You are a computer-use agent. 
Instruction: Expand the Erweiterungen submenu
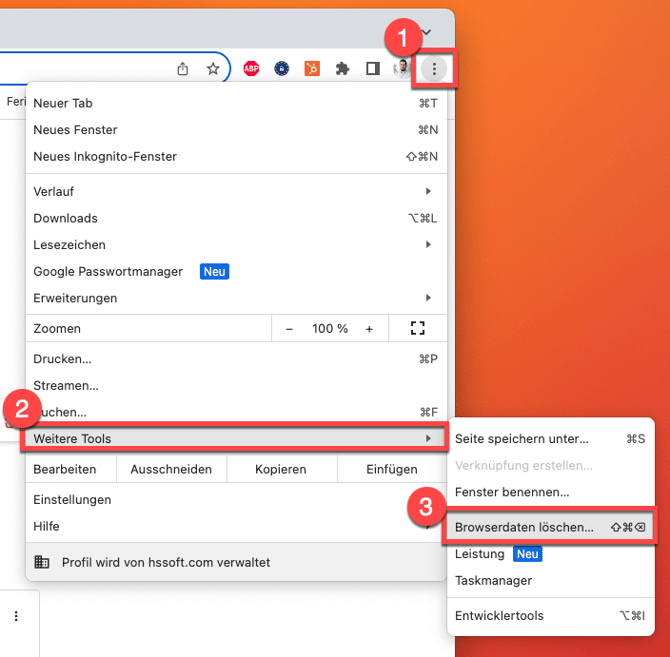point(232,298)
